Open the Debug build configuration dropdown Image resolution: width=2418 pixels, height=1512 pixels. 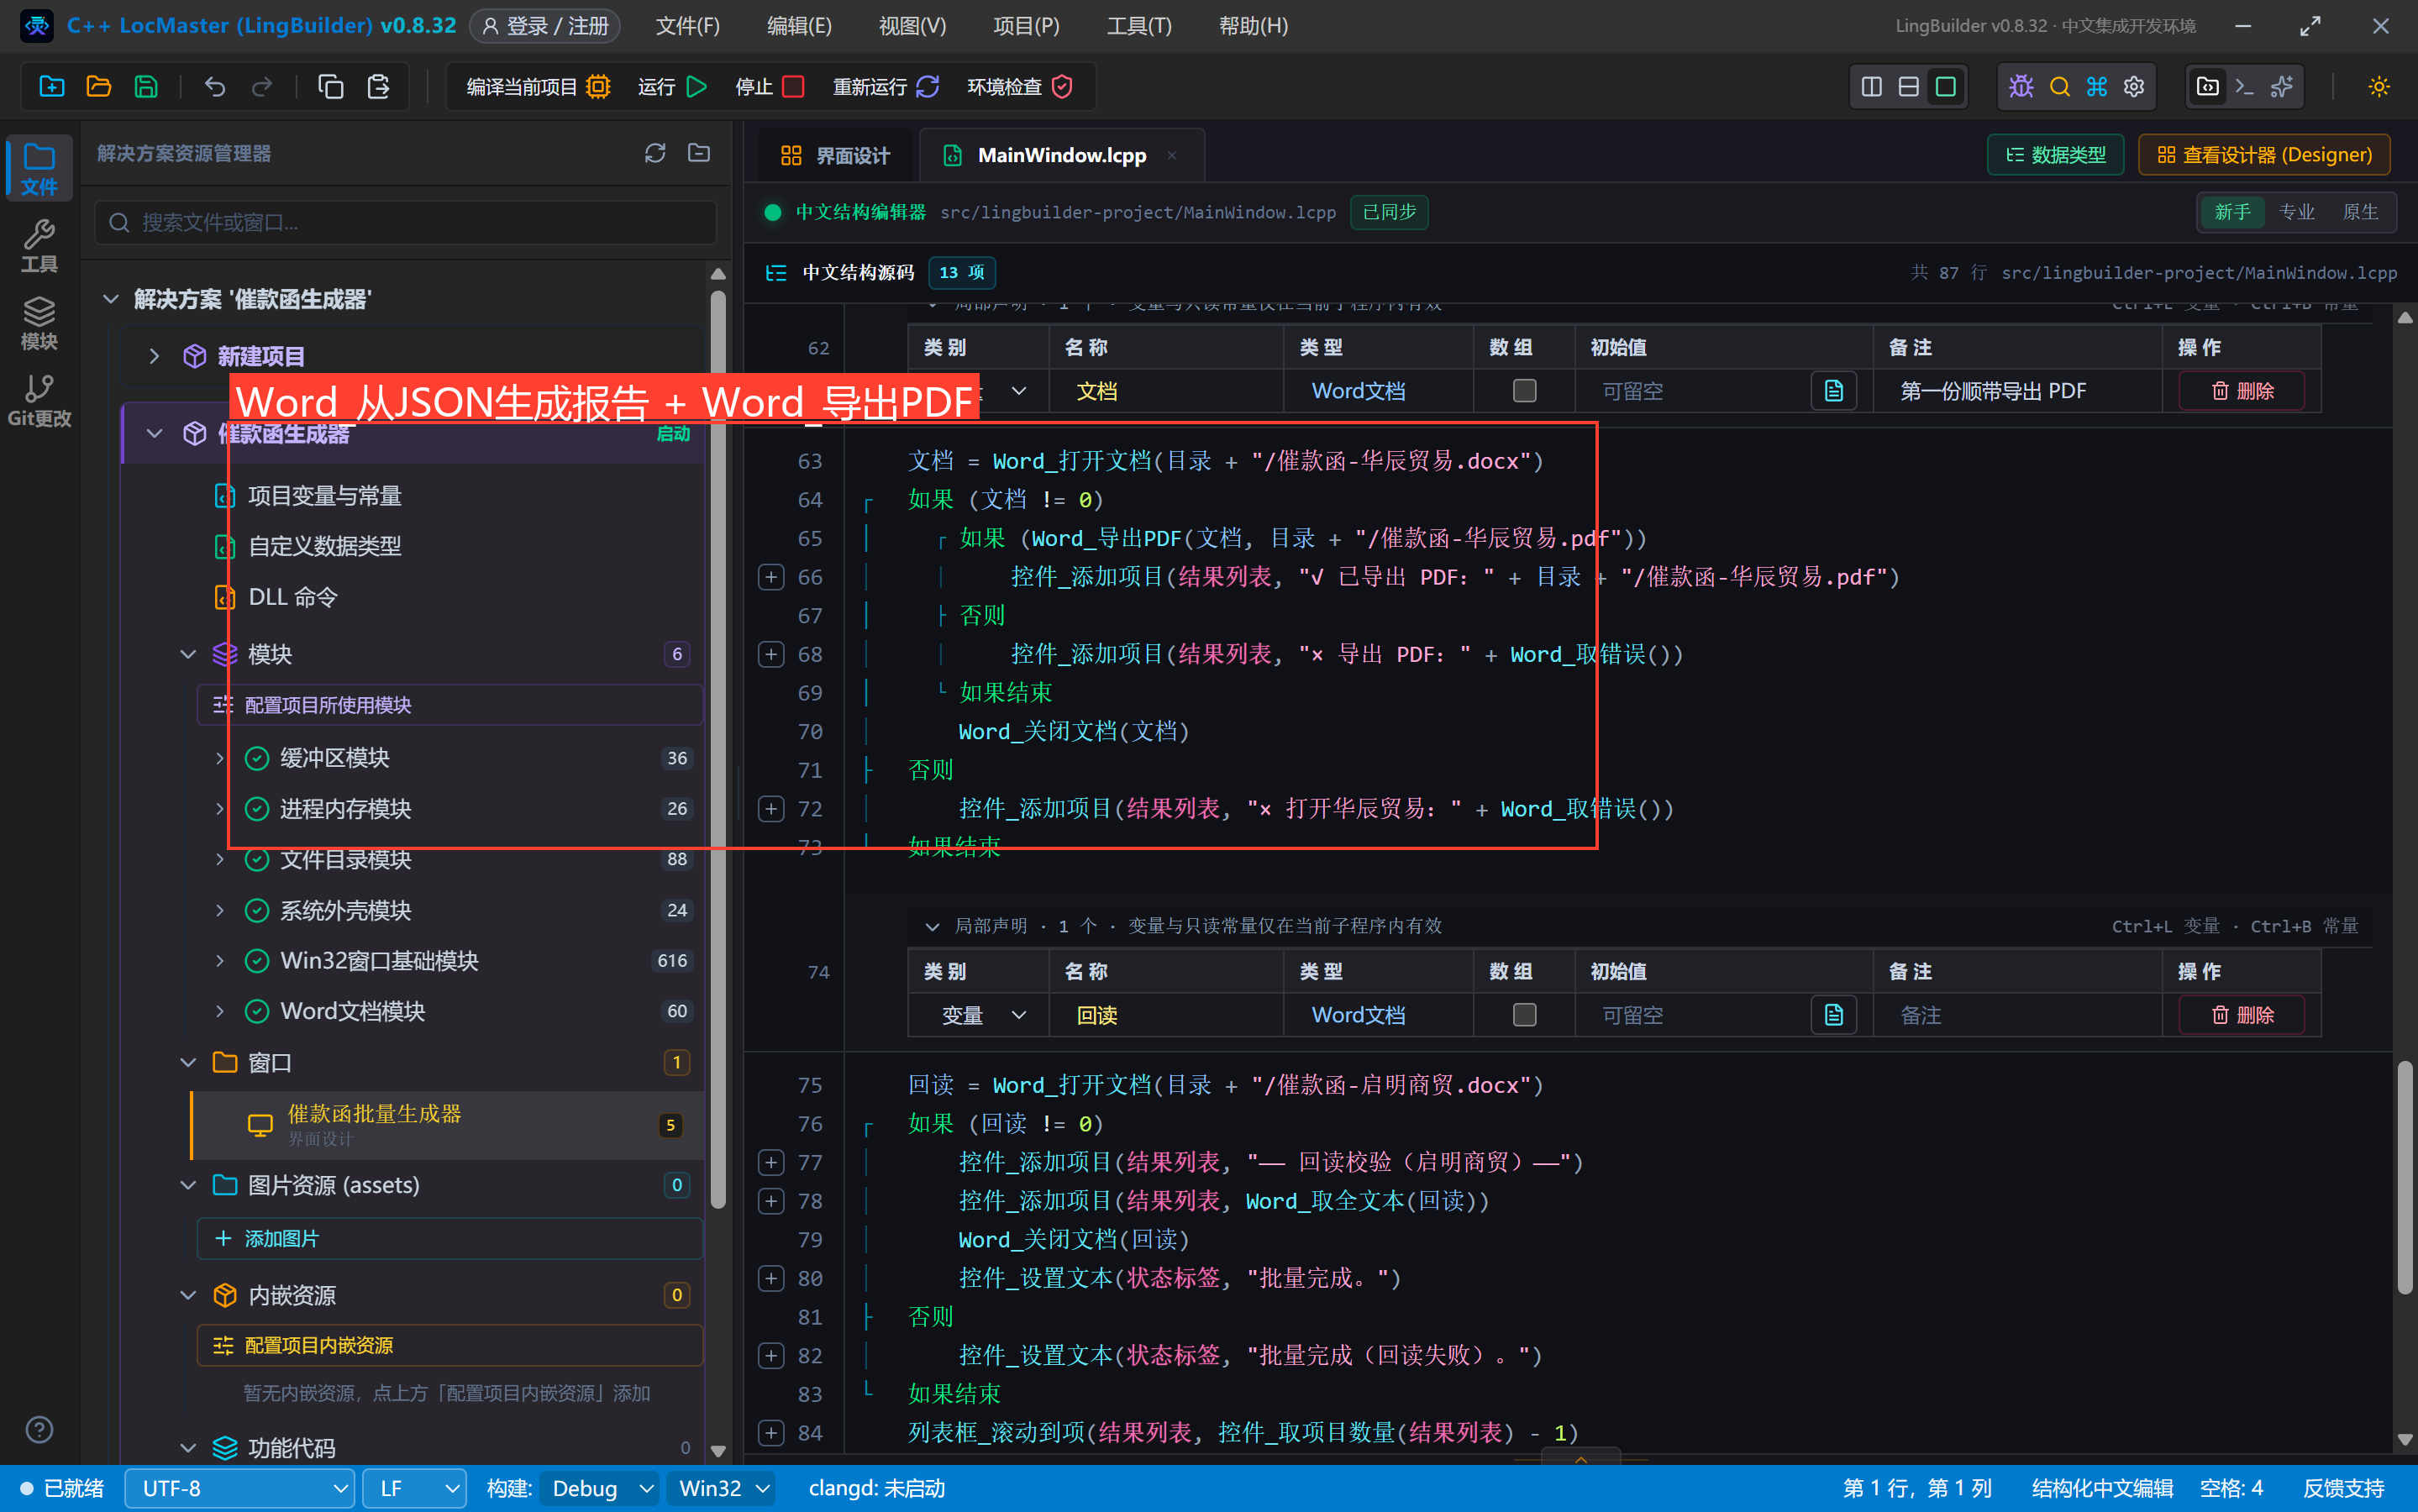click(x=599, y=1488)
